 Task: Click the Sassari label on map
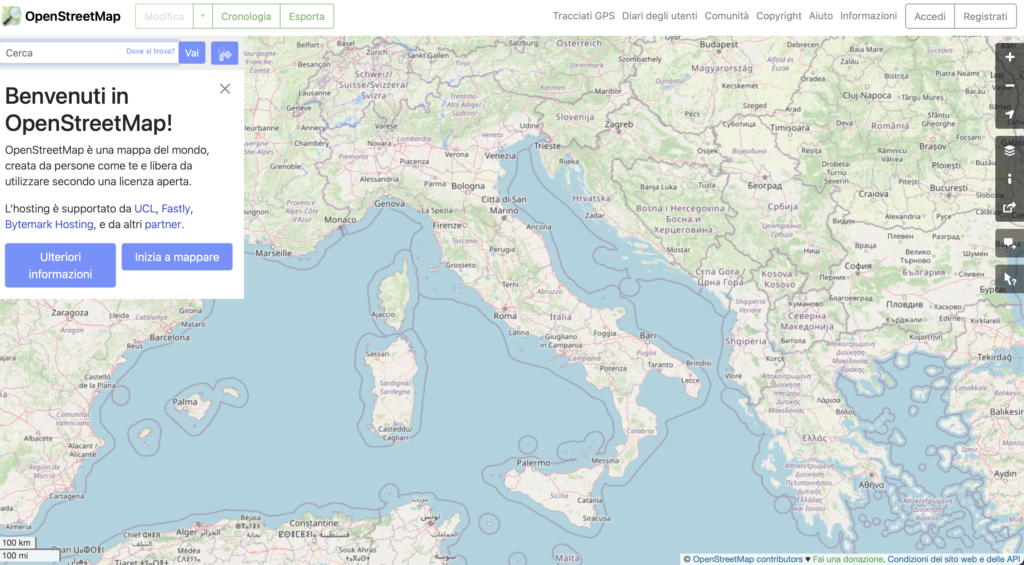[377, 353]
